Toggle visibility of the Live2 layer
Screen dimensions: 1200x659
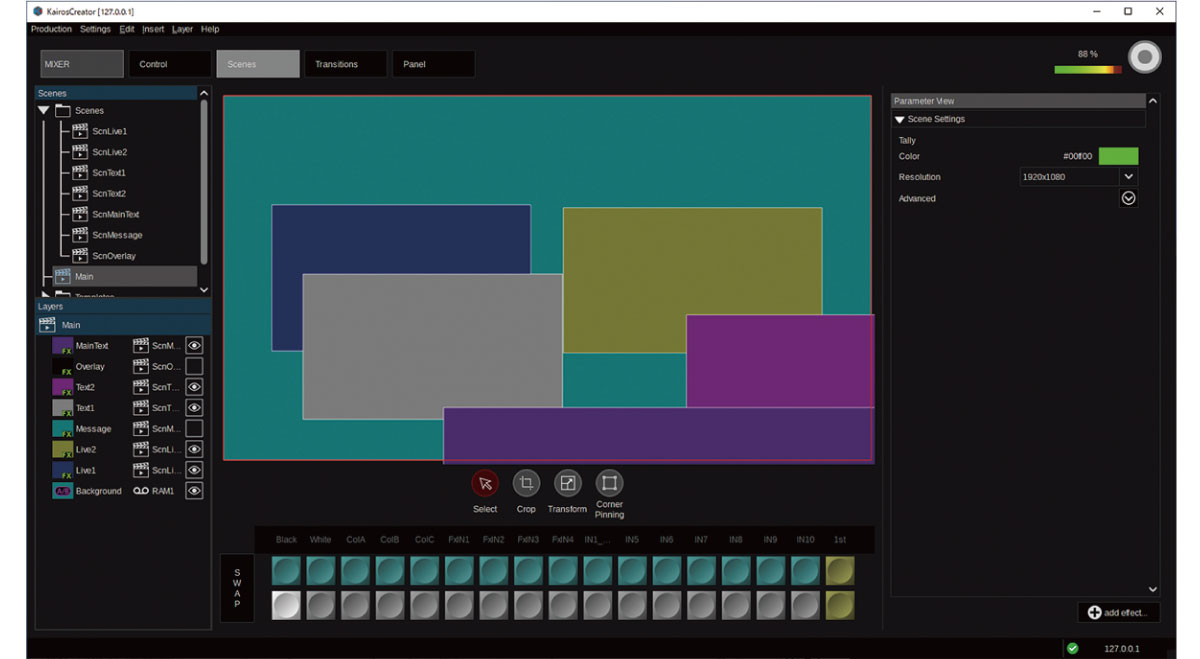pyautogui.click(x=194, y=450)
